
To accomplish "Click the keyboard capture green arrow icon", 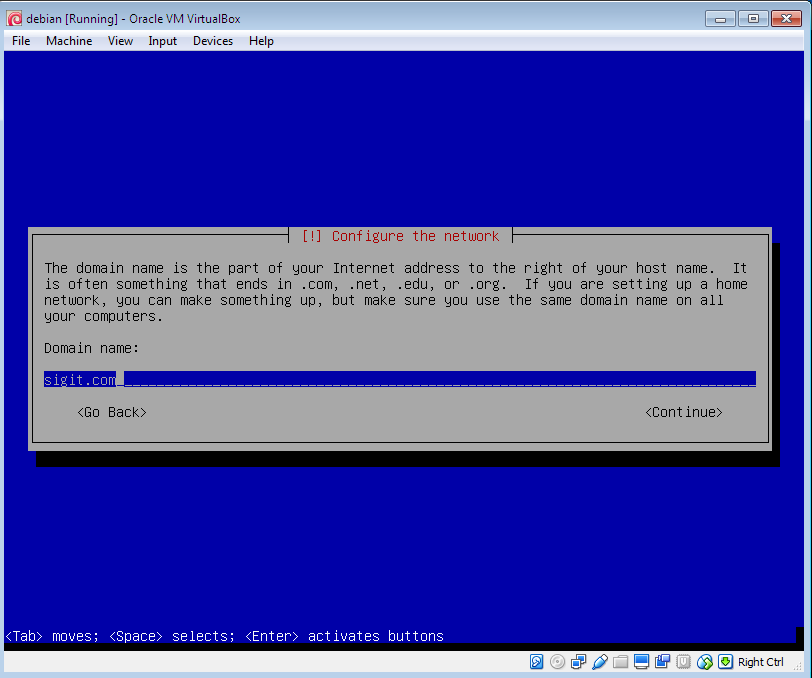I will pyautogui.click(x=726, y=661).
